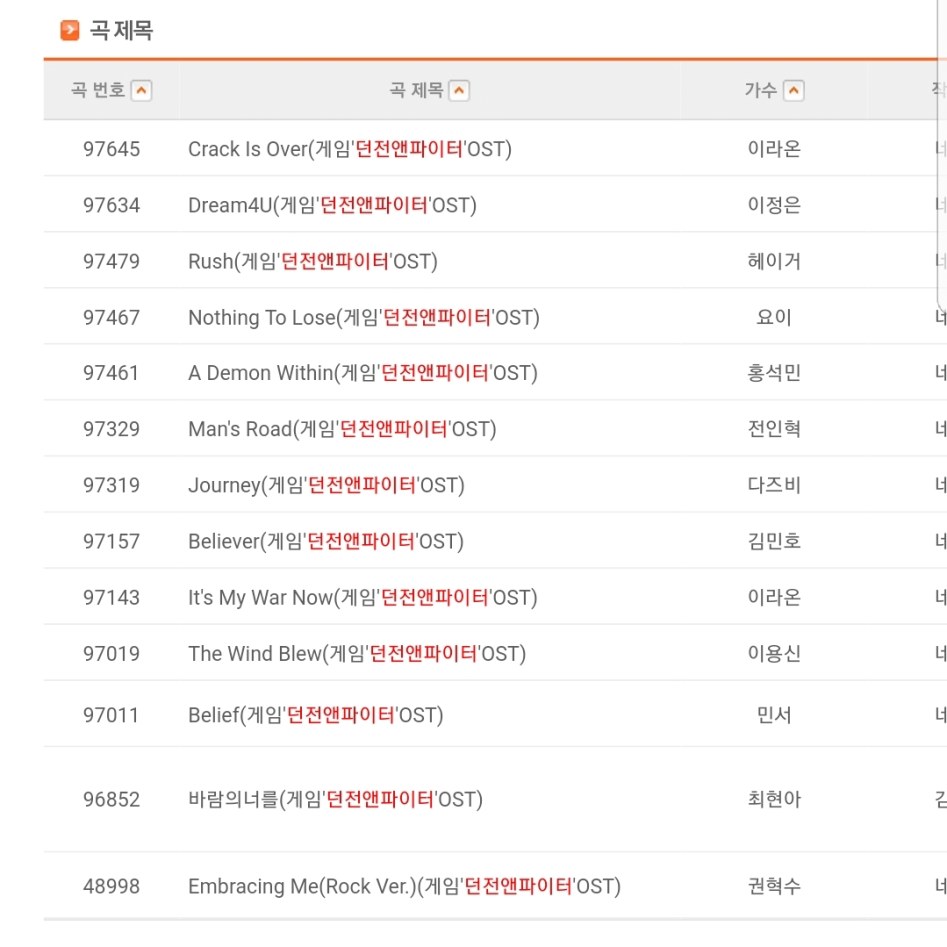
Task: Click singer name 이용신
Action: coord(774,654)
